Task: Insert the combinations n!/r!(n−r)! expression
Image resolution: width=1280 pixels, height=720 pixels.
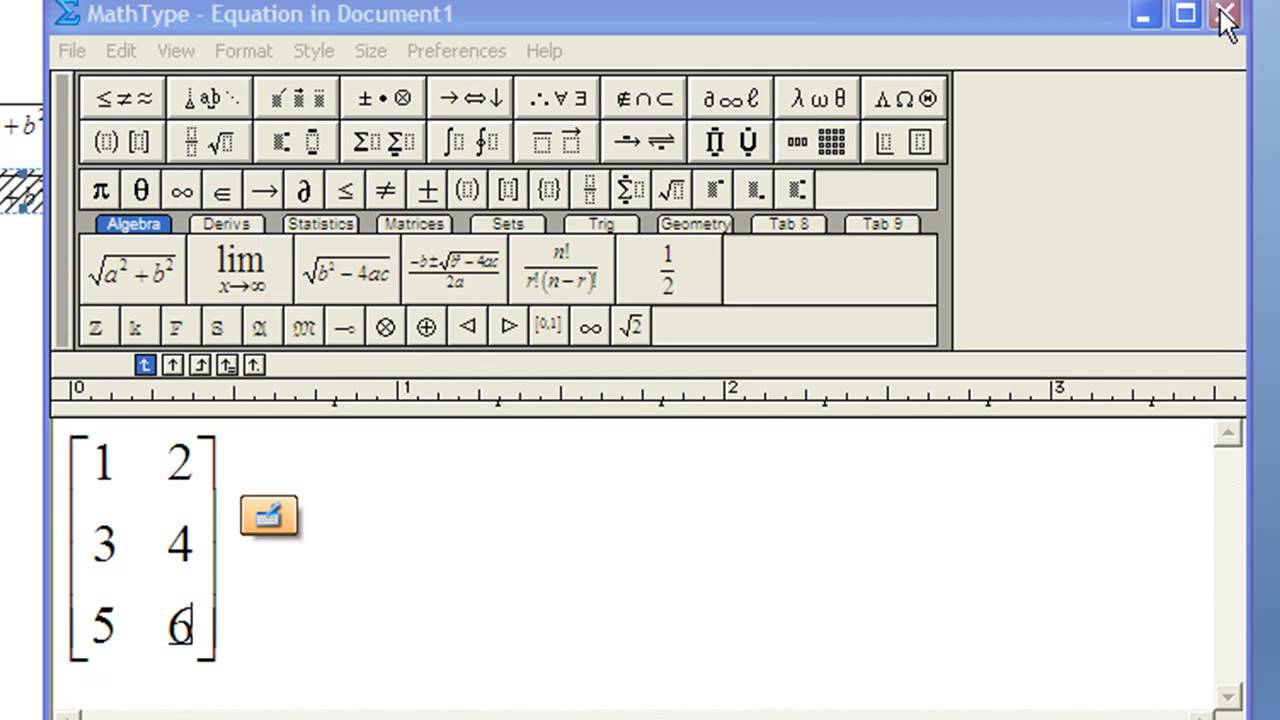Action: [561, 270]
